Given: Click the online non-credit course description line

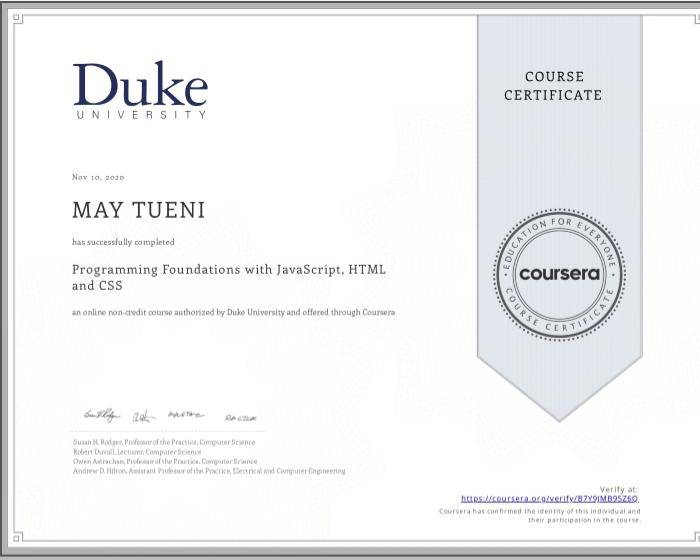Looking at the screenshot, I should pos(233,312).
